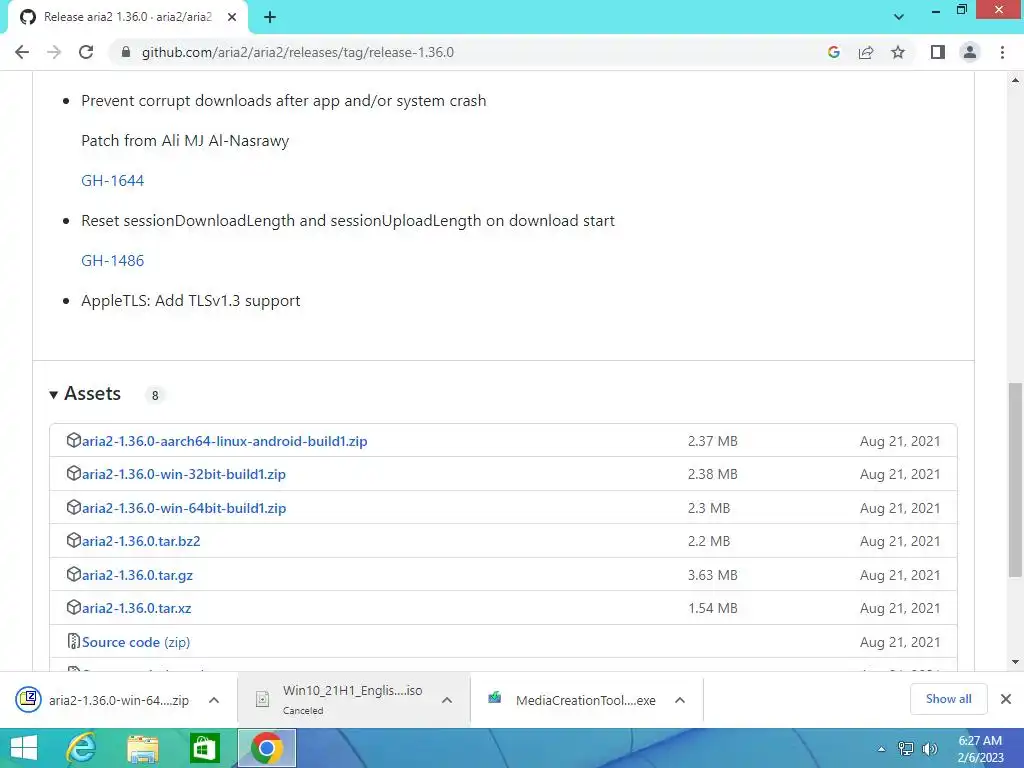Open the GH-1644 link

tap(112, 181)
